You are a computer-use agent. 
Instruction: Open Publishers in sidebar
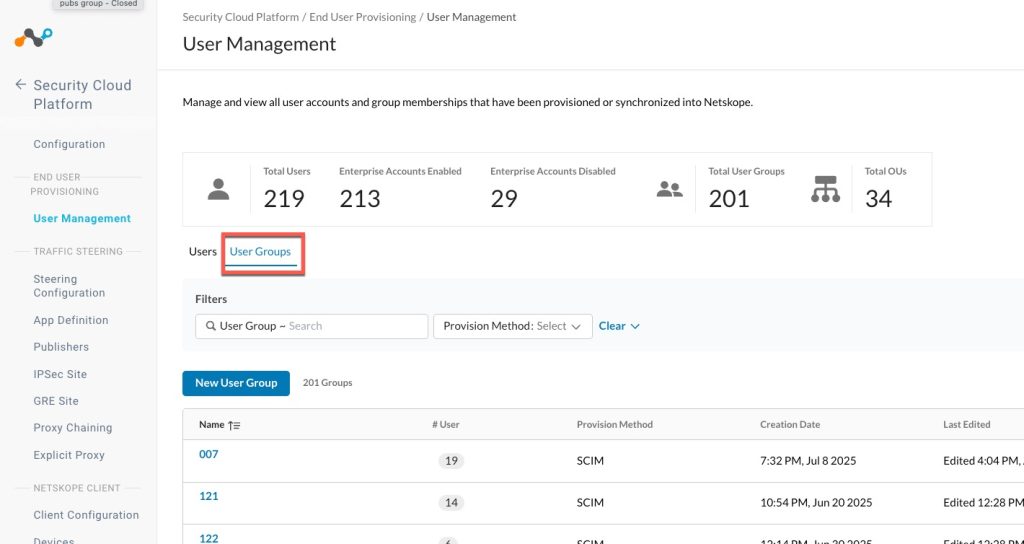point(61,347)
